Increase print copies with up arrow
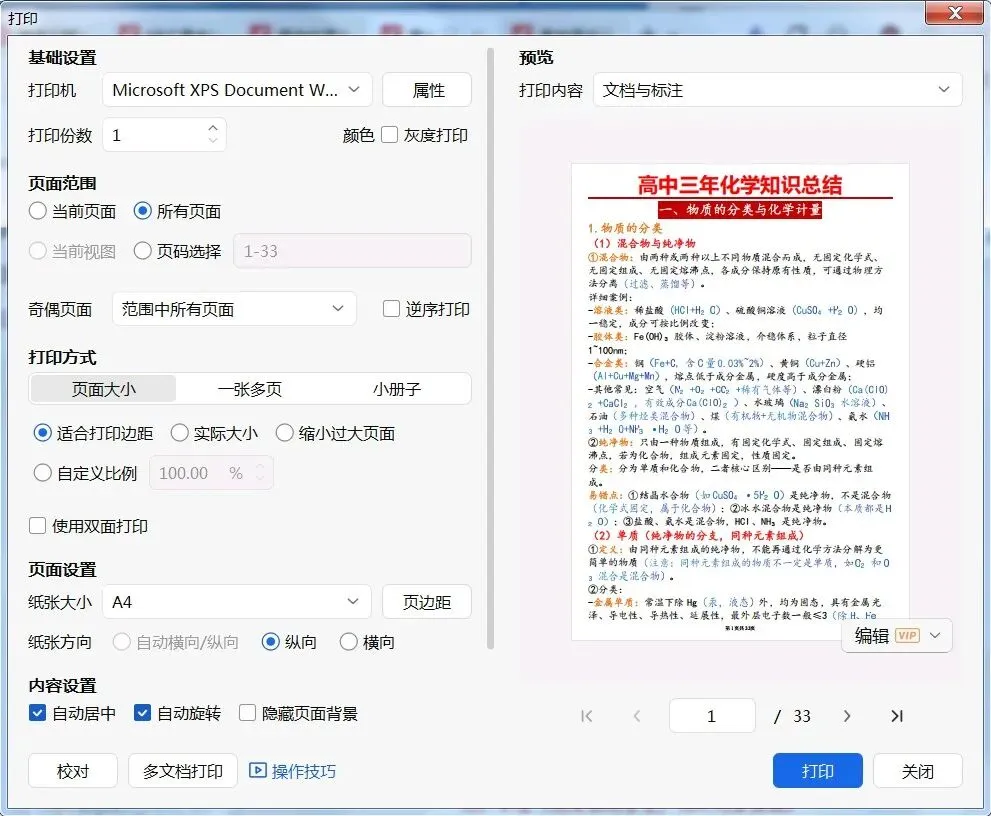The height and width of the screenshot is (816, 991). click(213, 127)
